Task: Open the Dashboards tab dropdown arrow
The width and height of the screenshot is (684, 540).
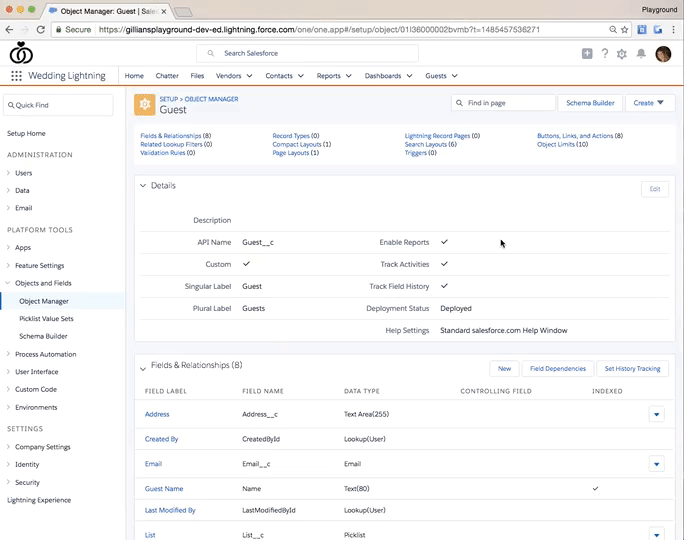Action: [x=410, y=76]
